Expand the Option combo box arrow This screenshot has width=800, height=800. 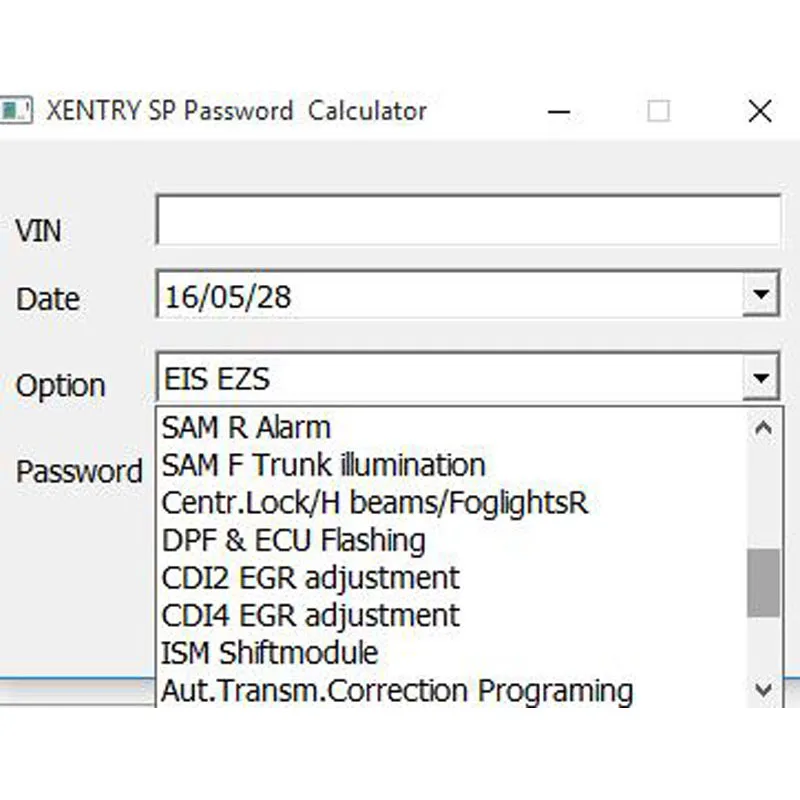coord(761,378)
